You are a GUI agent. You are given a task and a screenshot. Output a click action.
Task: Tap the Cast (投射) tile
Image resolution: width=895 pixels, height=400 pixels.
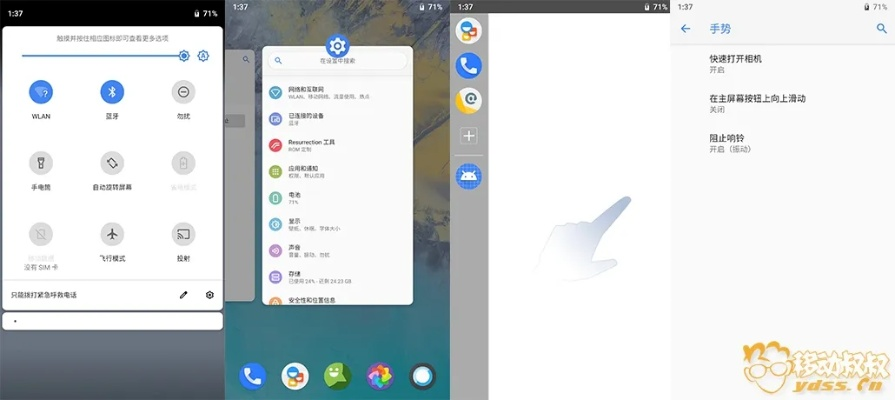(x=183, y=234)
